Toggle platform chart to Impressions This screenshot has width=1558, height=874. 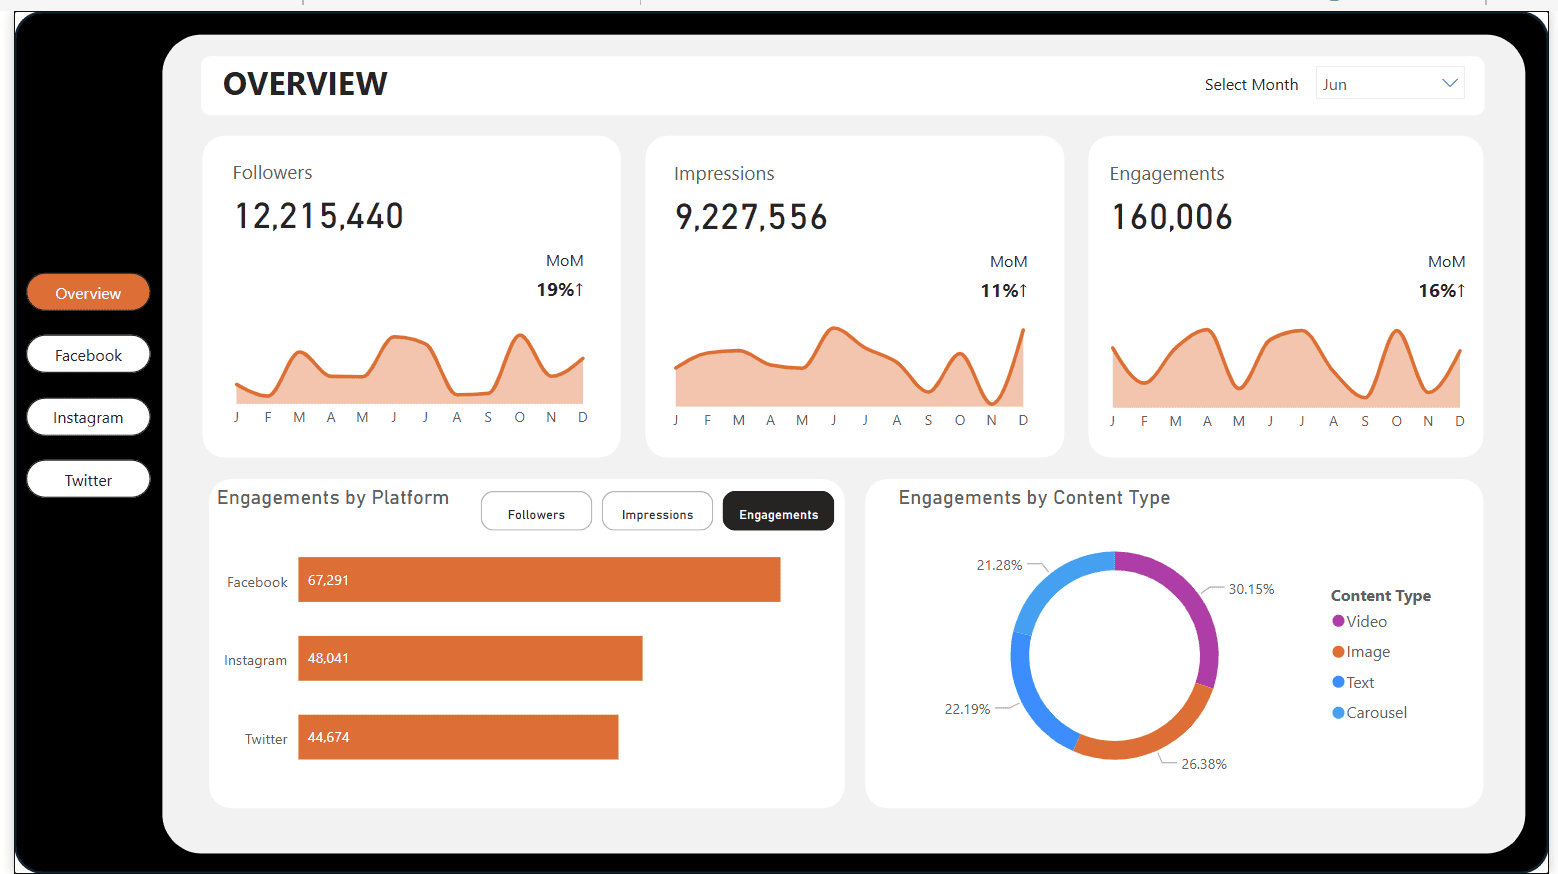tap(657, 514)
